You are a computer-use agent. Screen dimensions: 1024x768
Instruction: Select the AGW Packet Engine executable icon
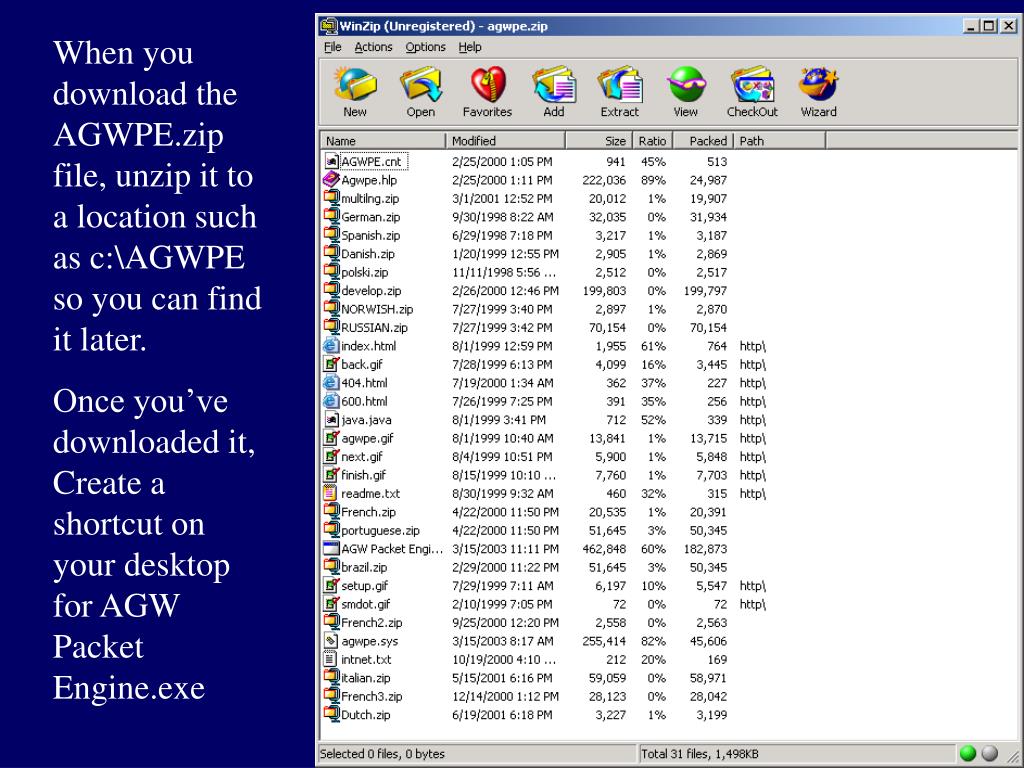331,549
